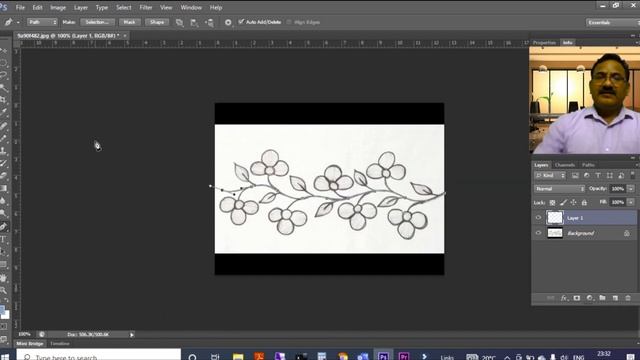Click the Mask button
640x360 pixels.
pyautogui.click(x=129, y=22)
